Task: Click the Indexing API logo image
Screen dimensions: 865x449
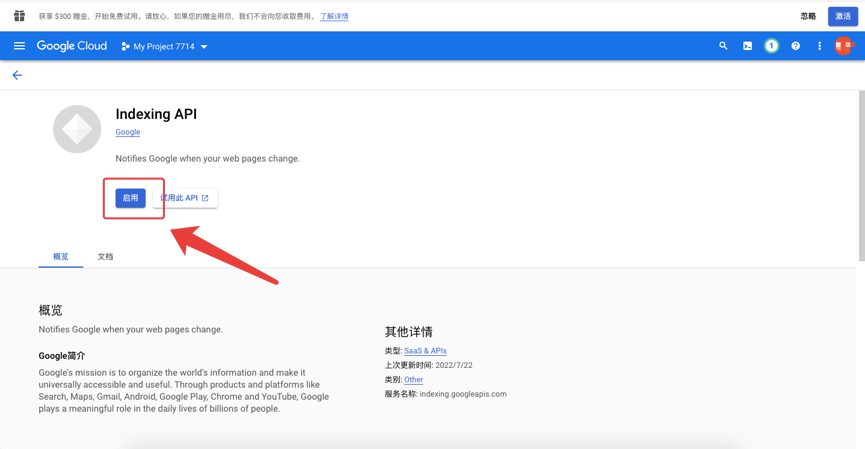Action: coord(77,129)
